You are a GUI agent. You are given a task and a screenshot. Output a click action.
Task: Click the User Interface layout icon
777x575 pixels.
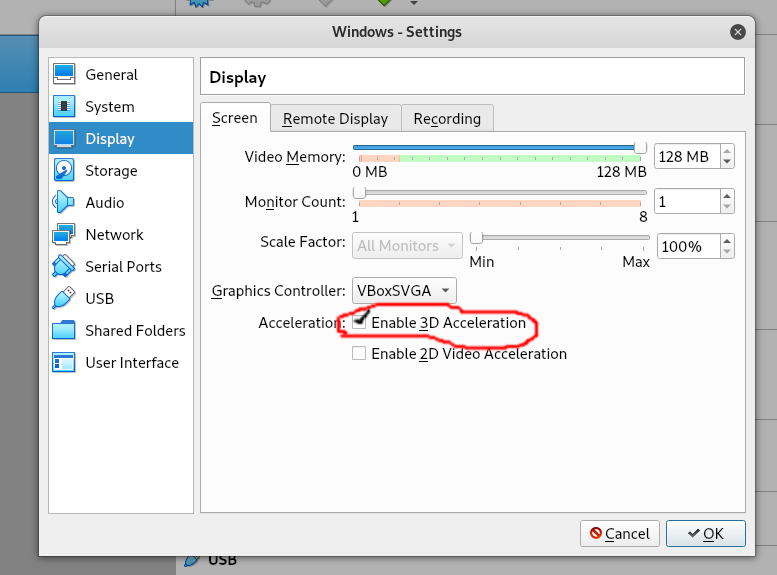pyautogui.click(x=64, y=362)
